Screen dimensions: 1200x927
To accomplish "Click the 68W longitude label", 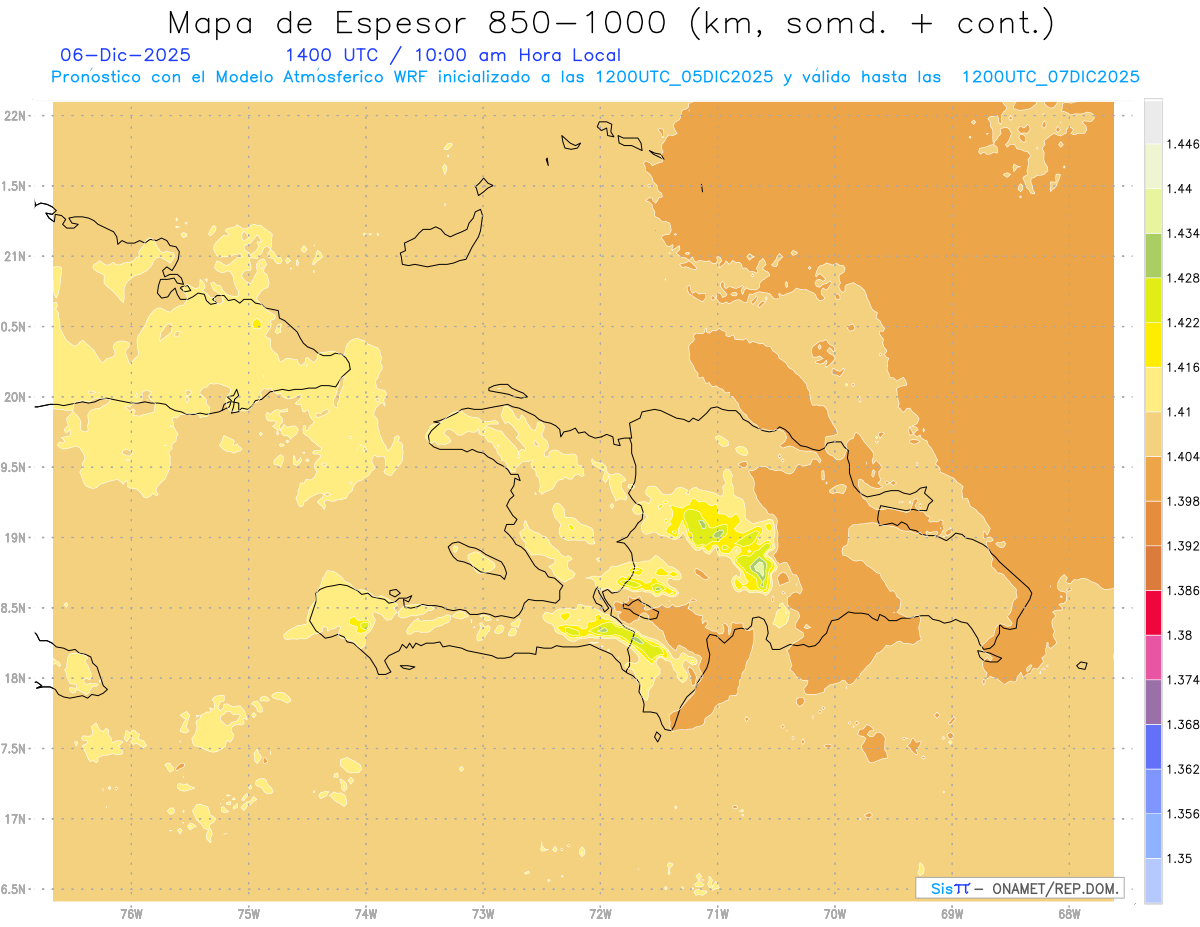I will pos(1069,913).
